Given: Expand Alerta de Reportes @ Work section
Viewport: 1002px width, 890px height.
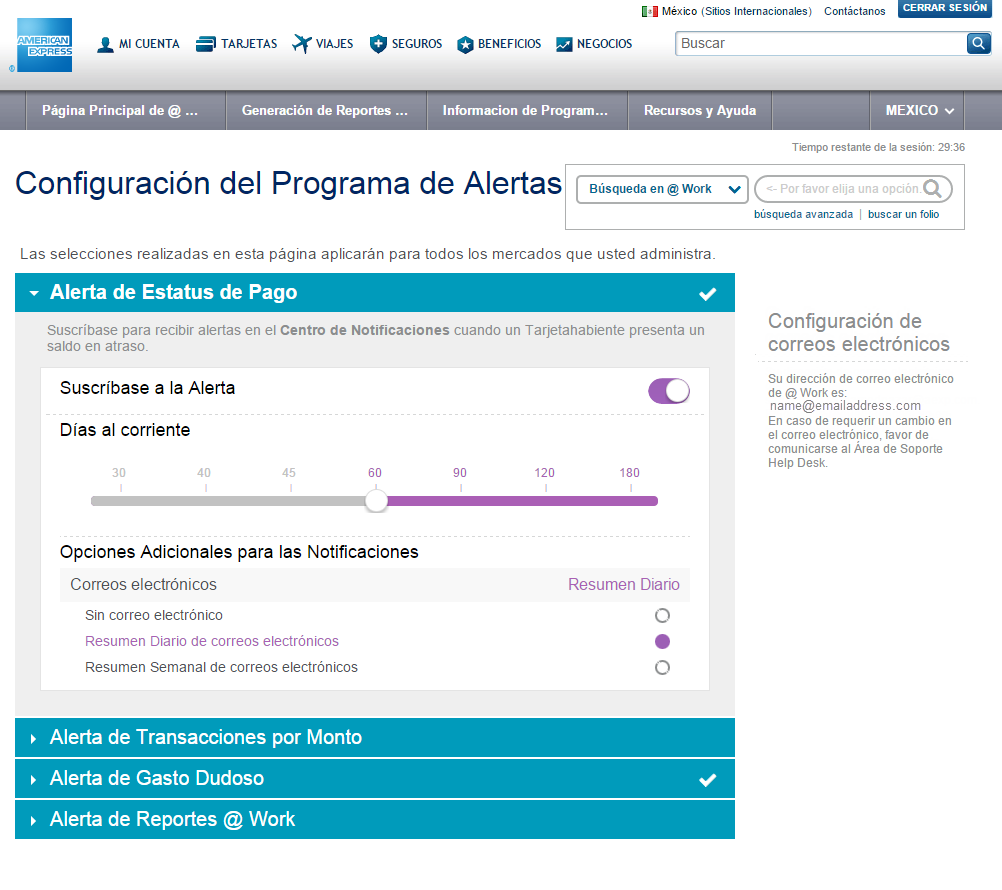Looking at the screenshot, I should [374, 819].
